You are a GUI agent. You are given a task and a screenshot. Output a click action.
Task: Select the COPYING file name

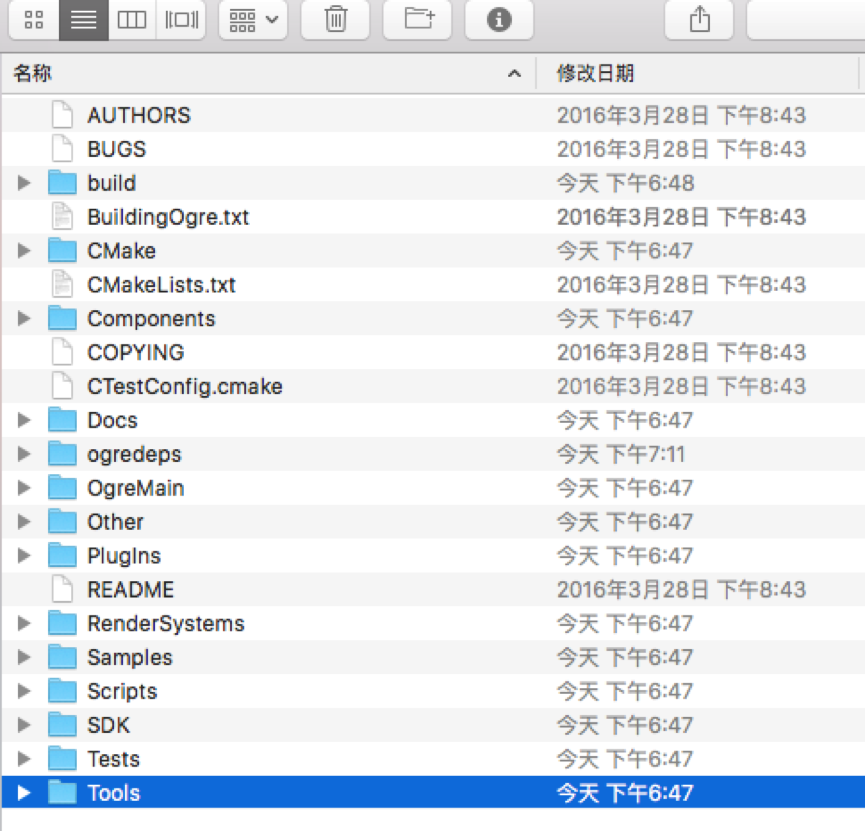(136, 353)
